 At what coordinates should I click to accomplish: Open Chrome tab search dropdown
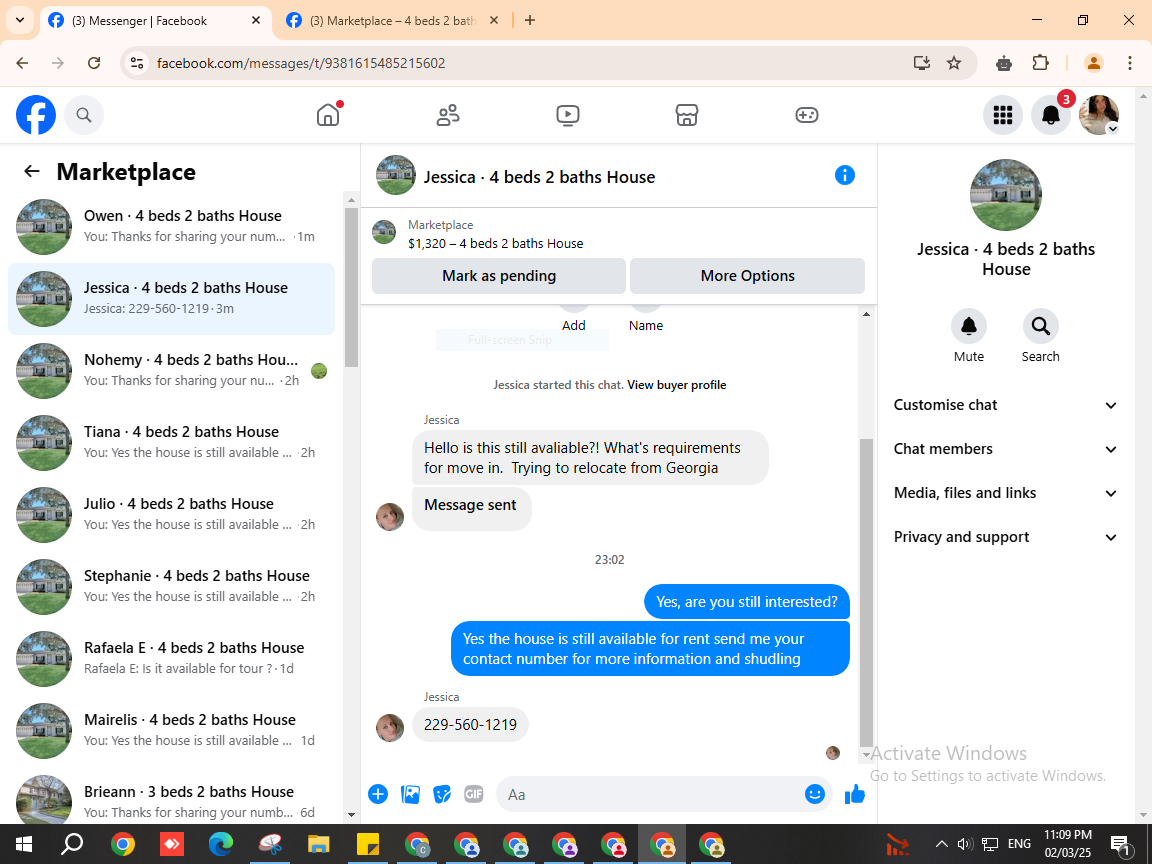pyautogui.click(x=20, y=21)
